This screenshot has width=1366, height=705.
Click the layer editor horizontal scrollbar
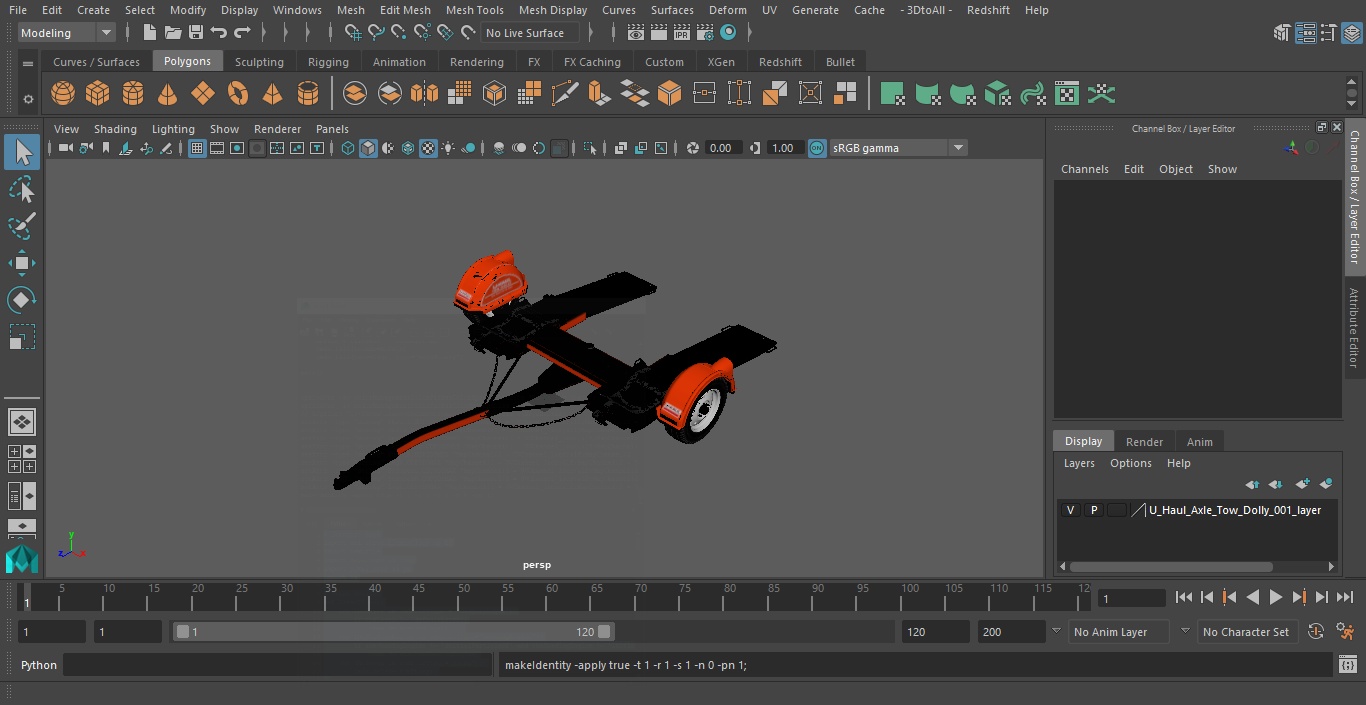point(1171,566)
